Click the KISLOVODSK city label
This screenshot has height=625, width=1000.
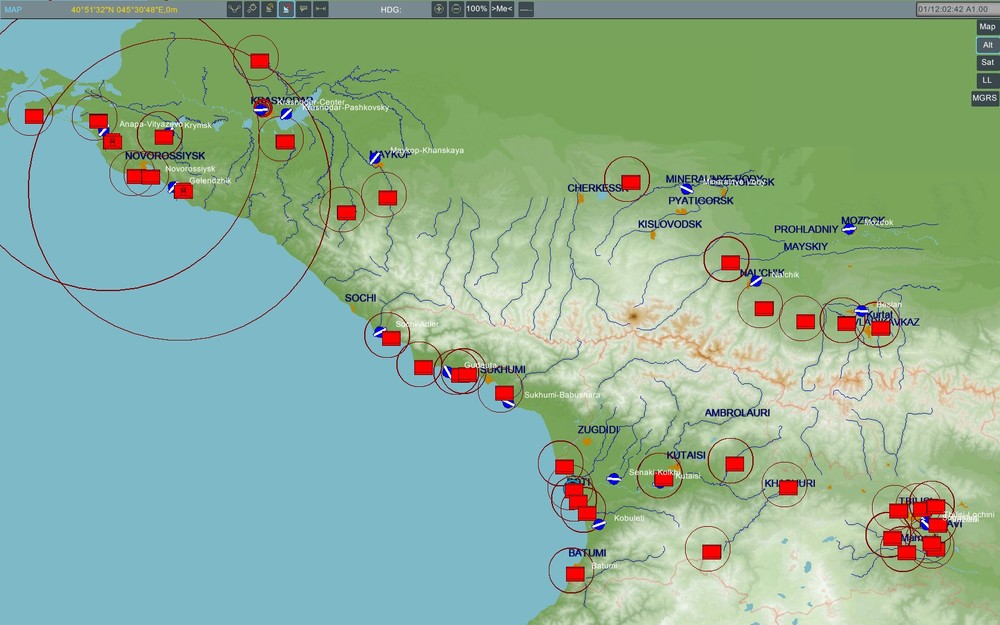[x=670, y=224]
